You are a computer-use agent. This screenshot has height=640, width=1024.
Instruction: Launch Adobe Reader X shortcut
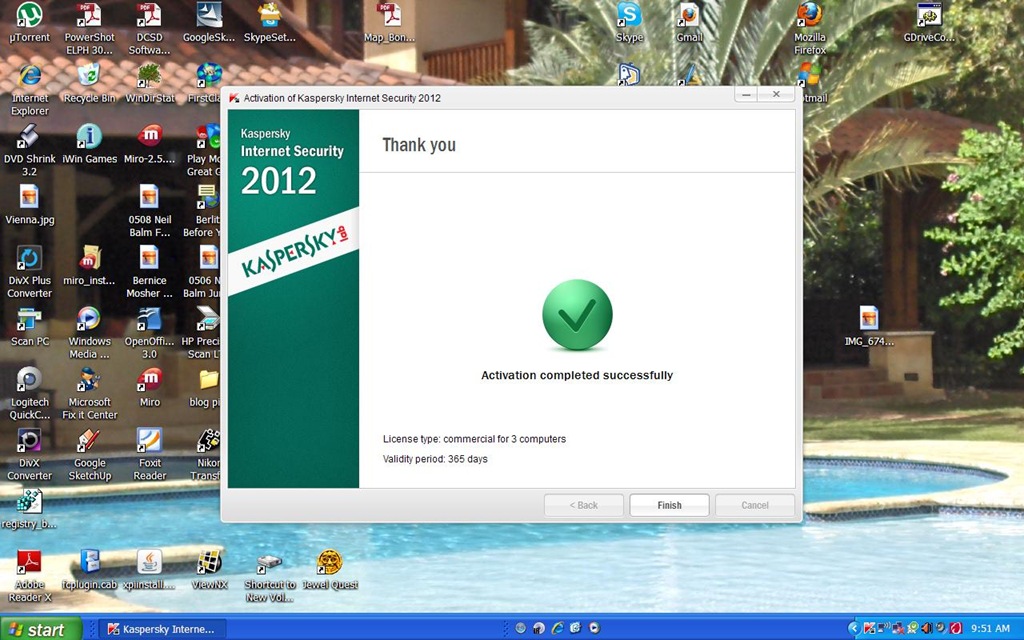pos(29,577)
